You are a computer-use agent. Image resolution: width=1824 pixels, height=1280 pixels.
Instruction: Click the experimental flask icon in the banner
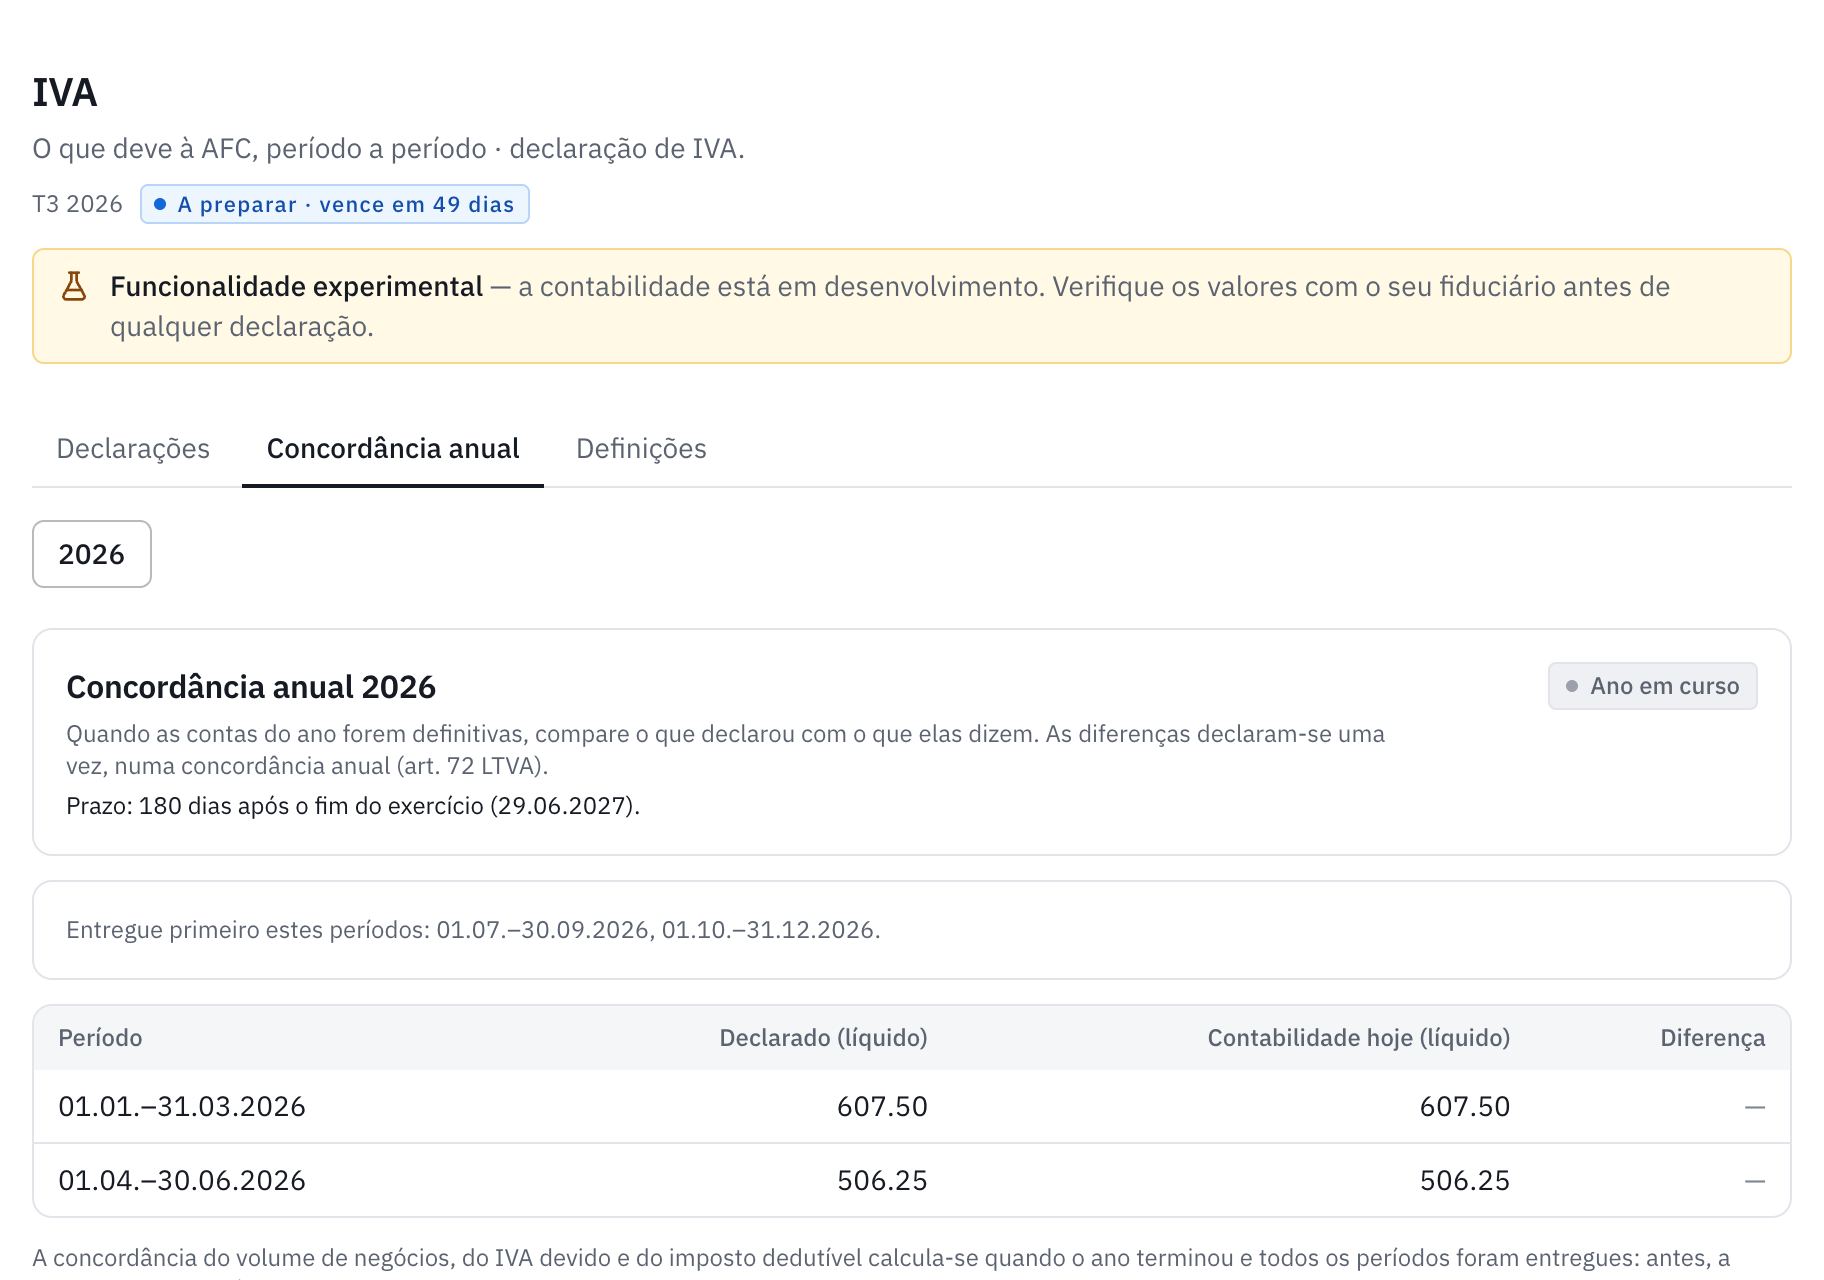pyautogui.click(x=74, y=287)
